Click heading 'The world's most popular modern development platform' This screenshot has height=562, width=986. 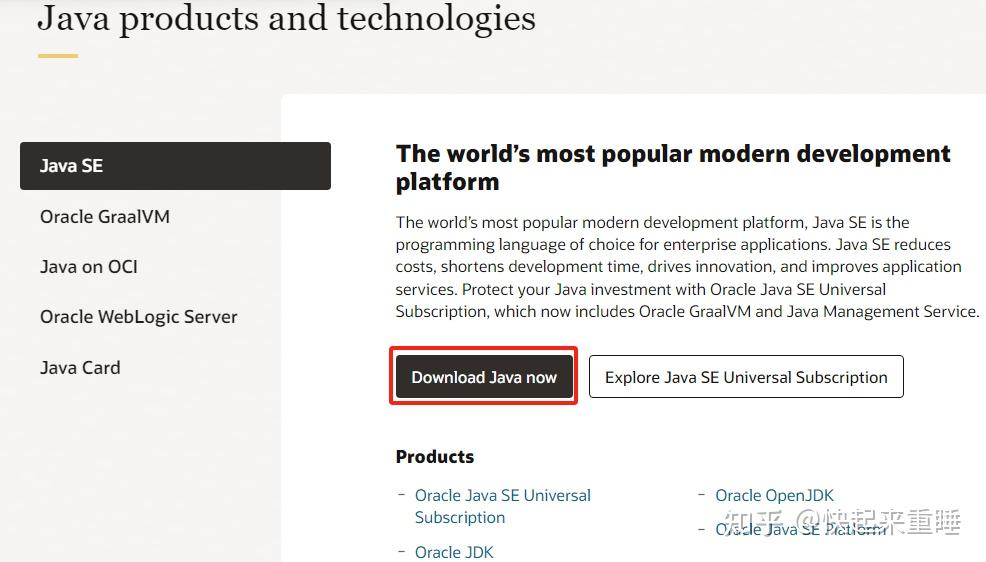[673, 167]
